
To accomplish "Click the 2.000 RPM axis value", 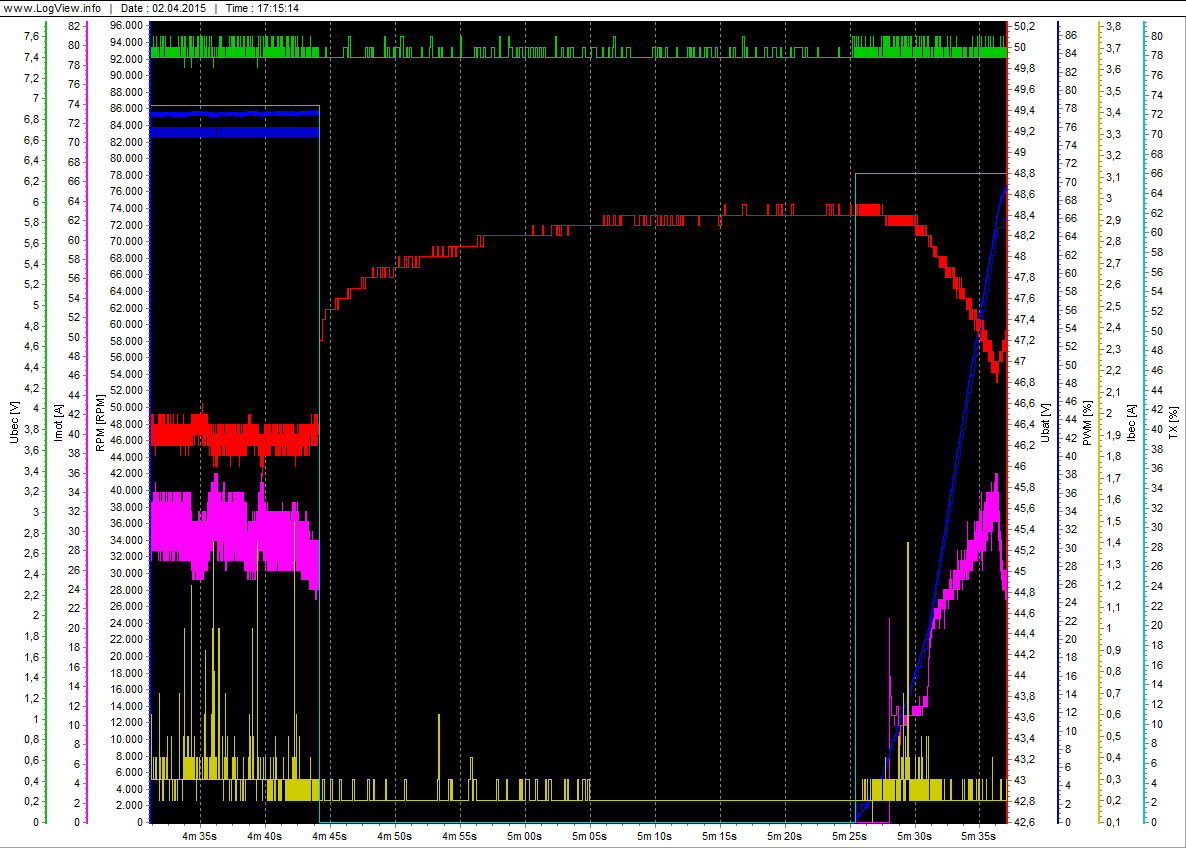I will (129, 805).
